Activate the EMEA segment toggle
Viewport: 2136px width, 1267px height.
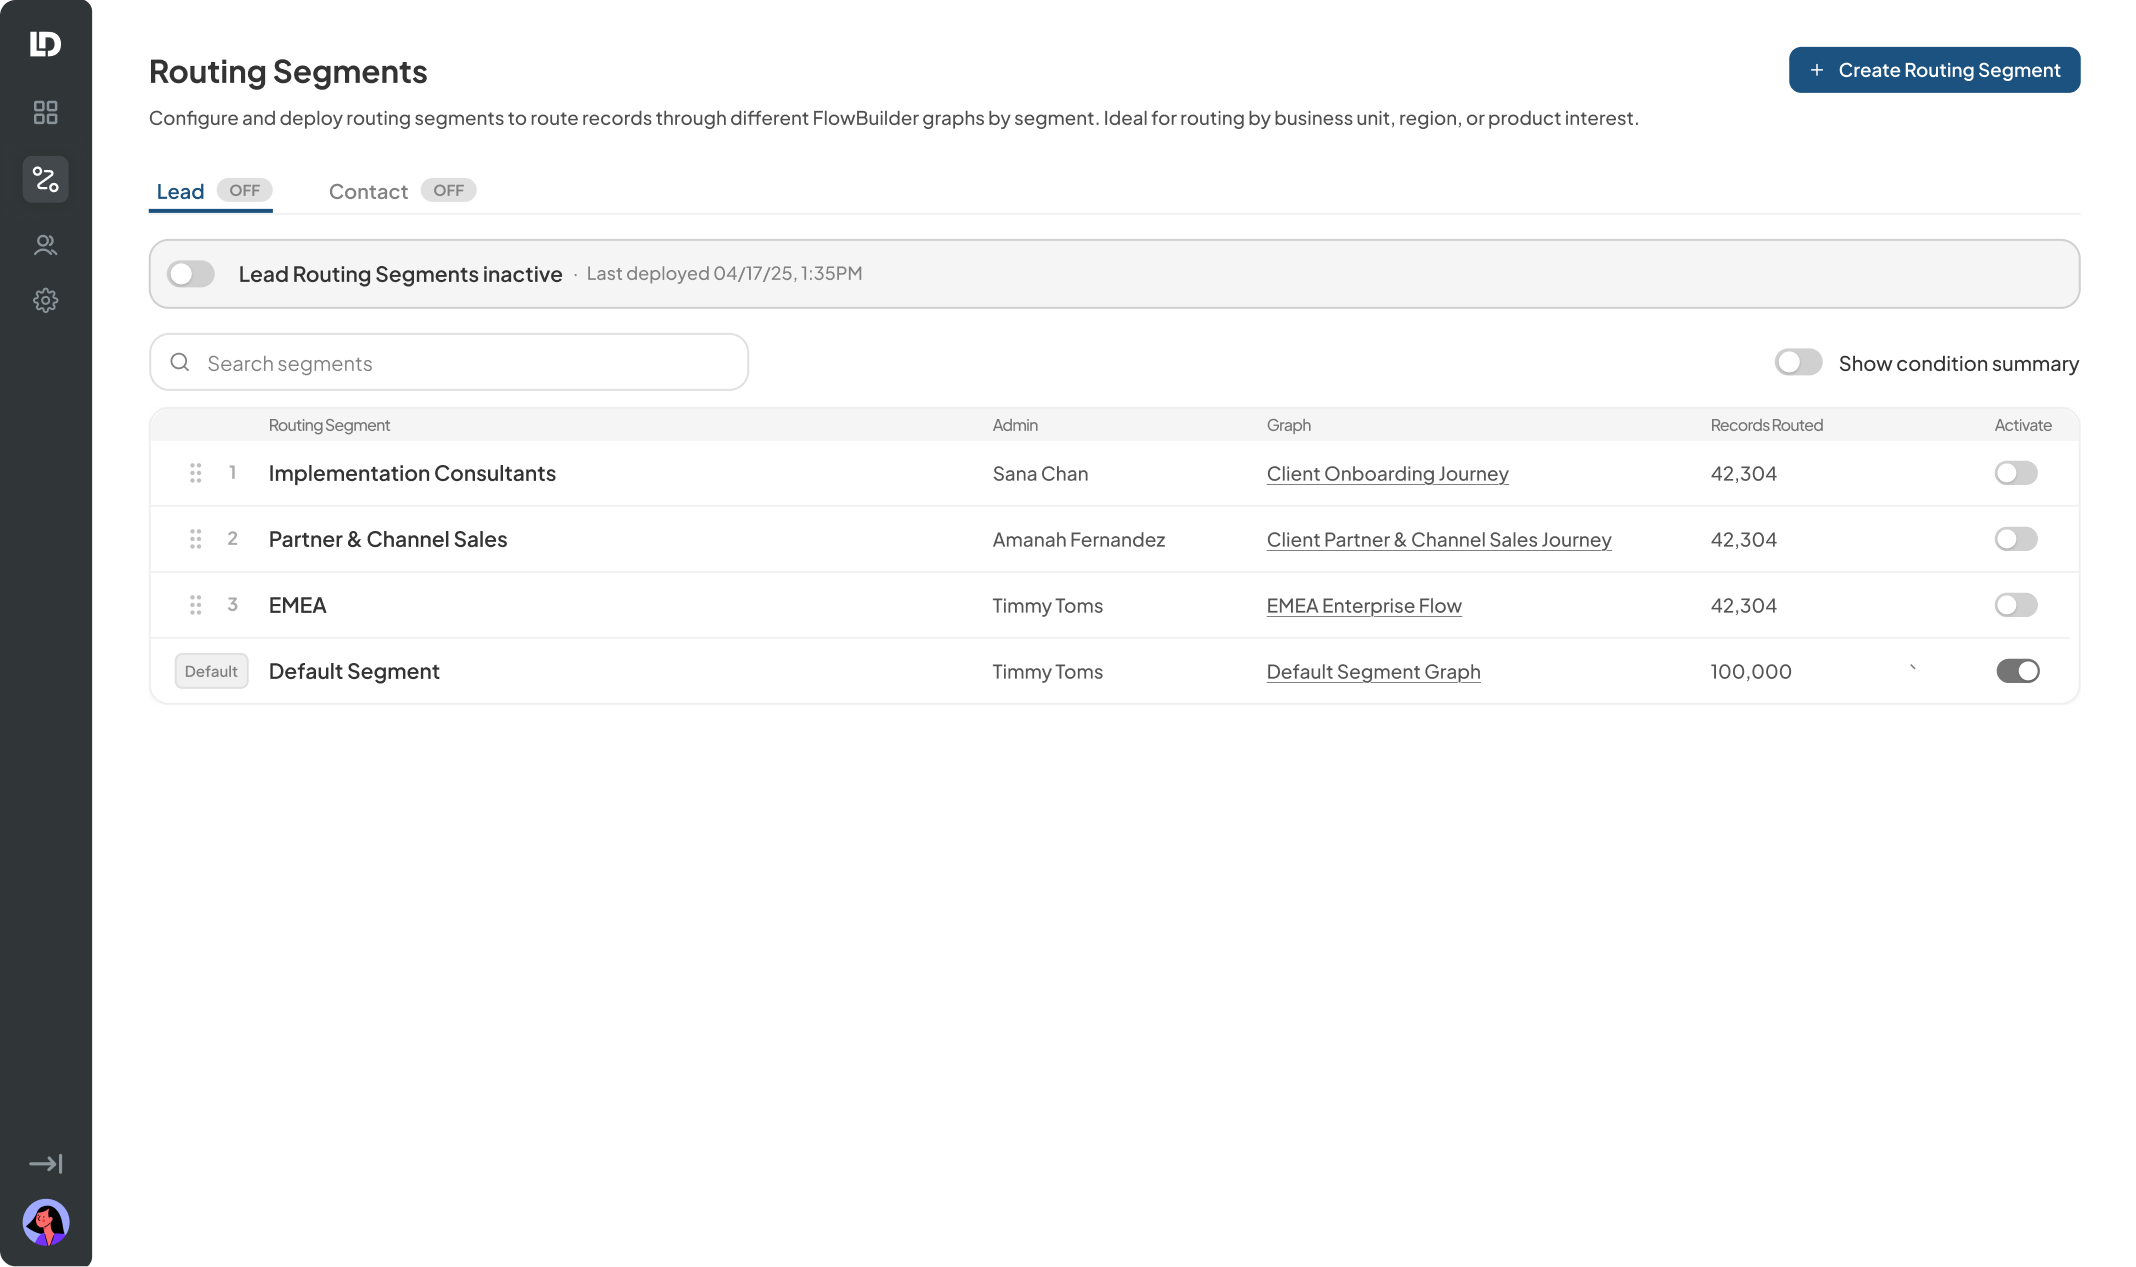click(x=2016, y=605)
